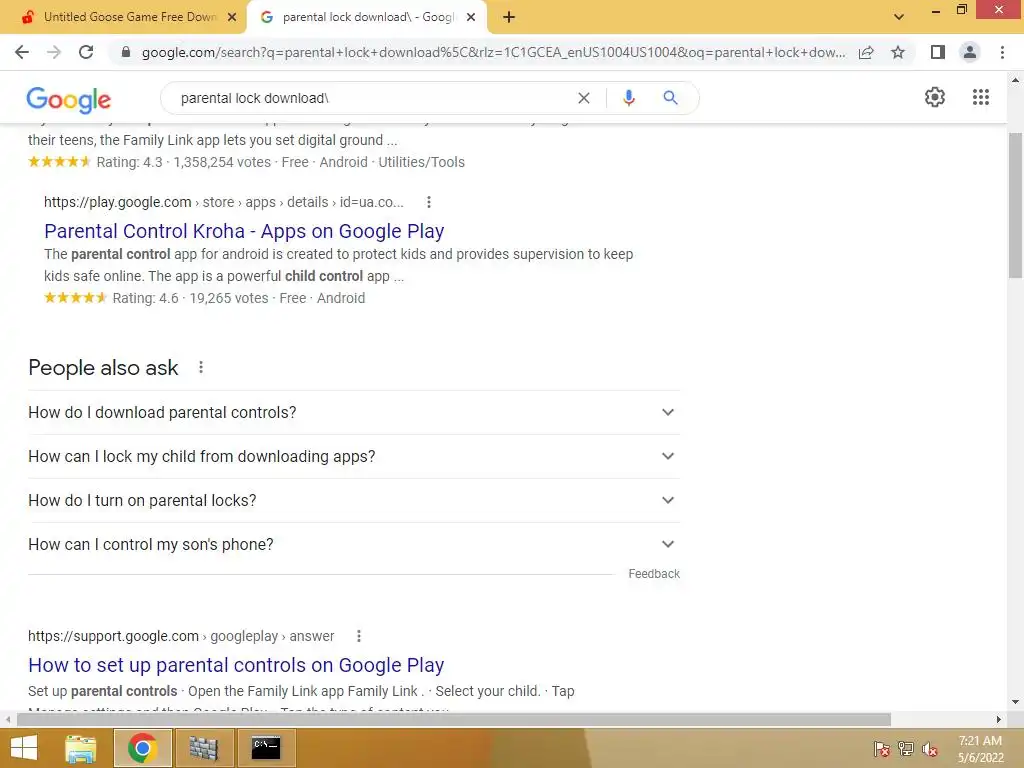Image resolution: width=1024 pixels, height=768 pixels.
Task: Click Chrome icon in taskbar
Action: (x=142, y=748)
